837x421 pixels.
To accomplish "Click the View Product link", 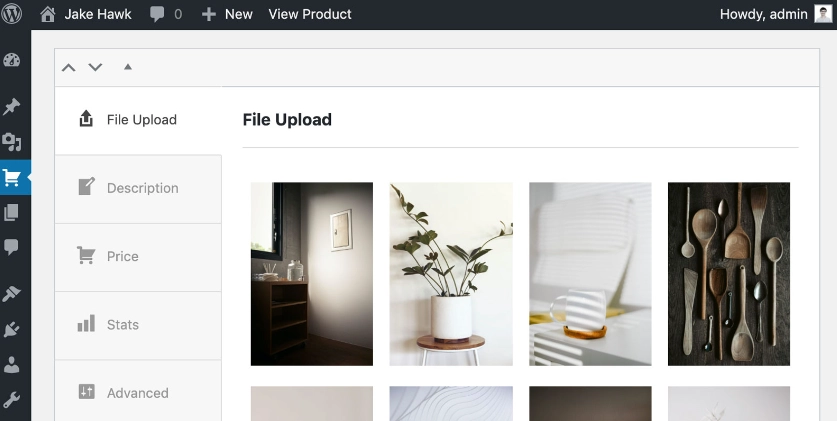I will (x=310, y=14).
